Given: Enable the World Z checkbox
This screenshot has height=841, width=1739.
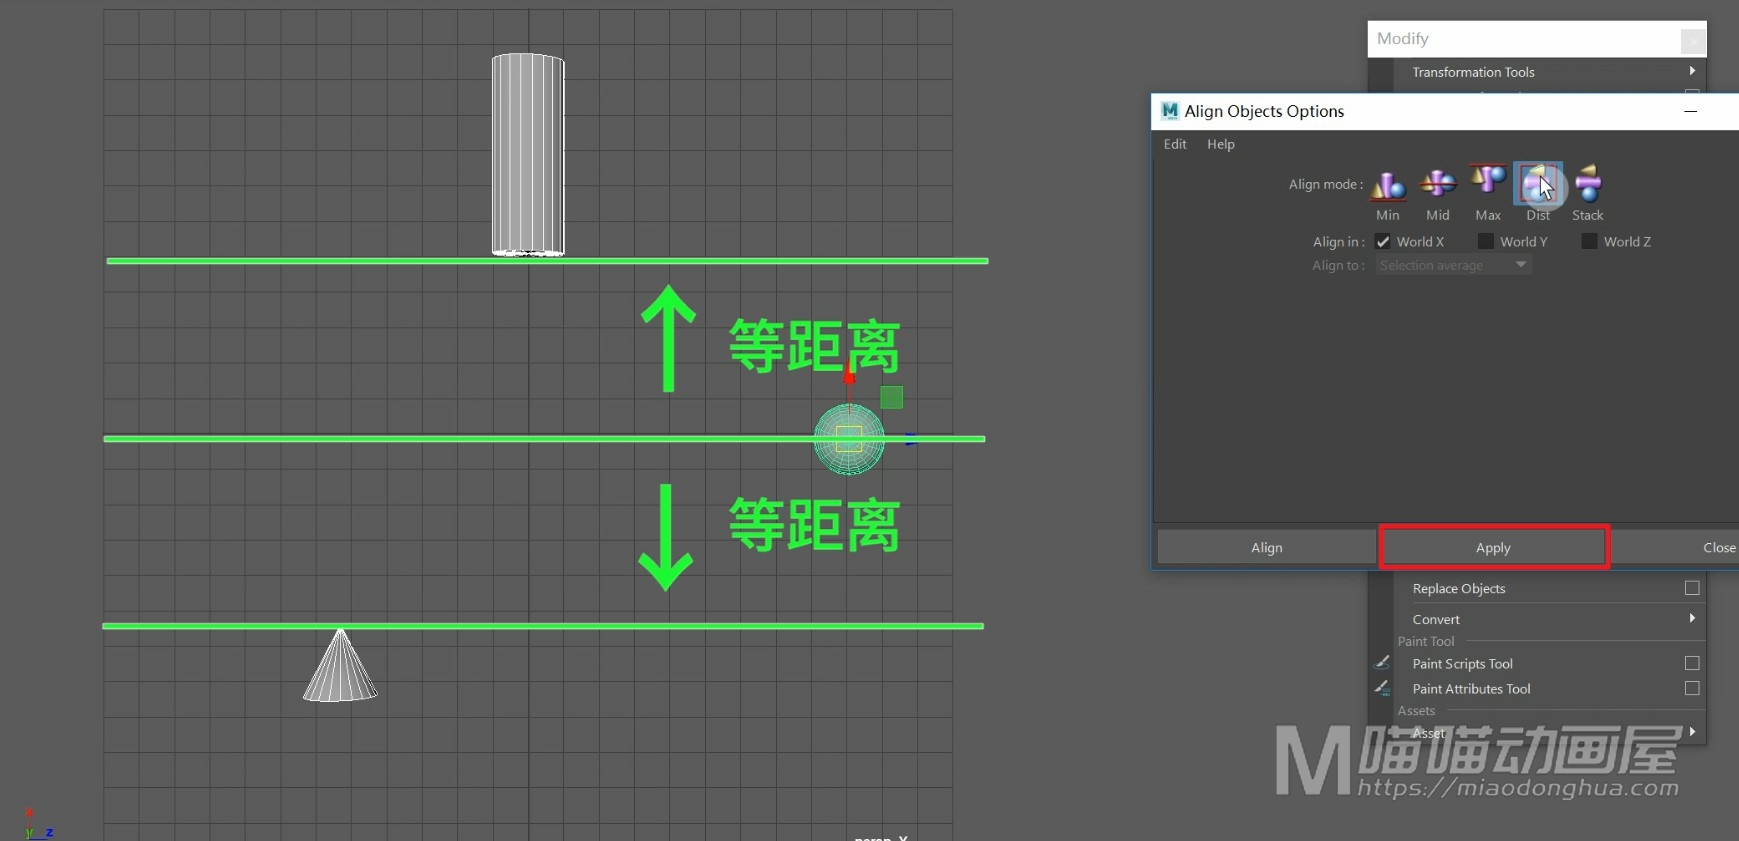Looking at the screenshot, I should [x=1589, y=242].
